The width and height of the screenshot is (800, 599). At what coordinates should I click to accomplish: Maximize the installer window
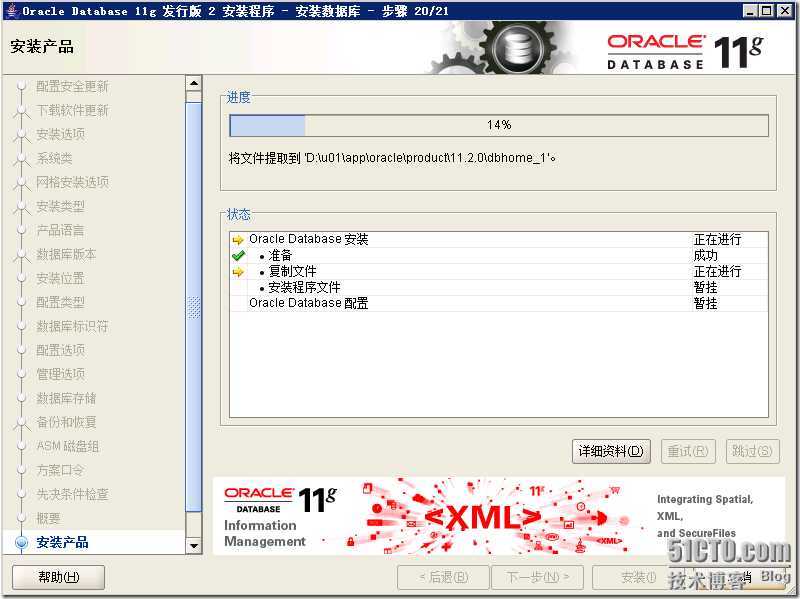(767, 11)
